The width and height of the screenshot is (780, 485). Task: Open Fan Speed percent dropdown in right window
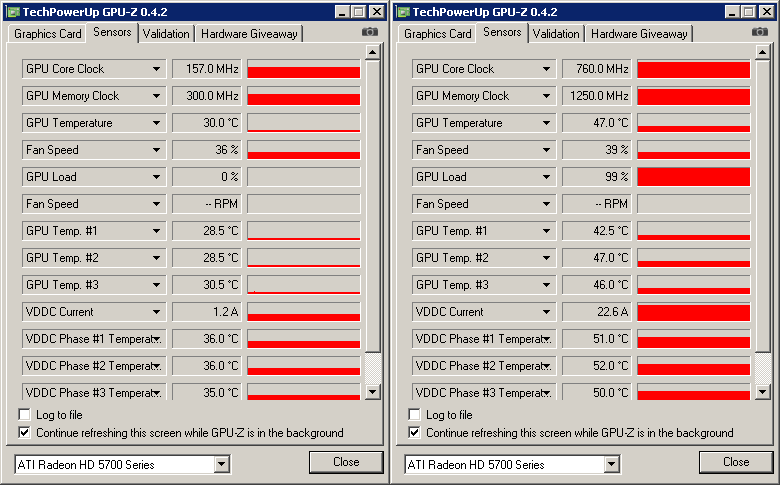pyautogui.click(x=546, y=150)
